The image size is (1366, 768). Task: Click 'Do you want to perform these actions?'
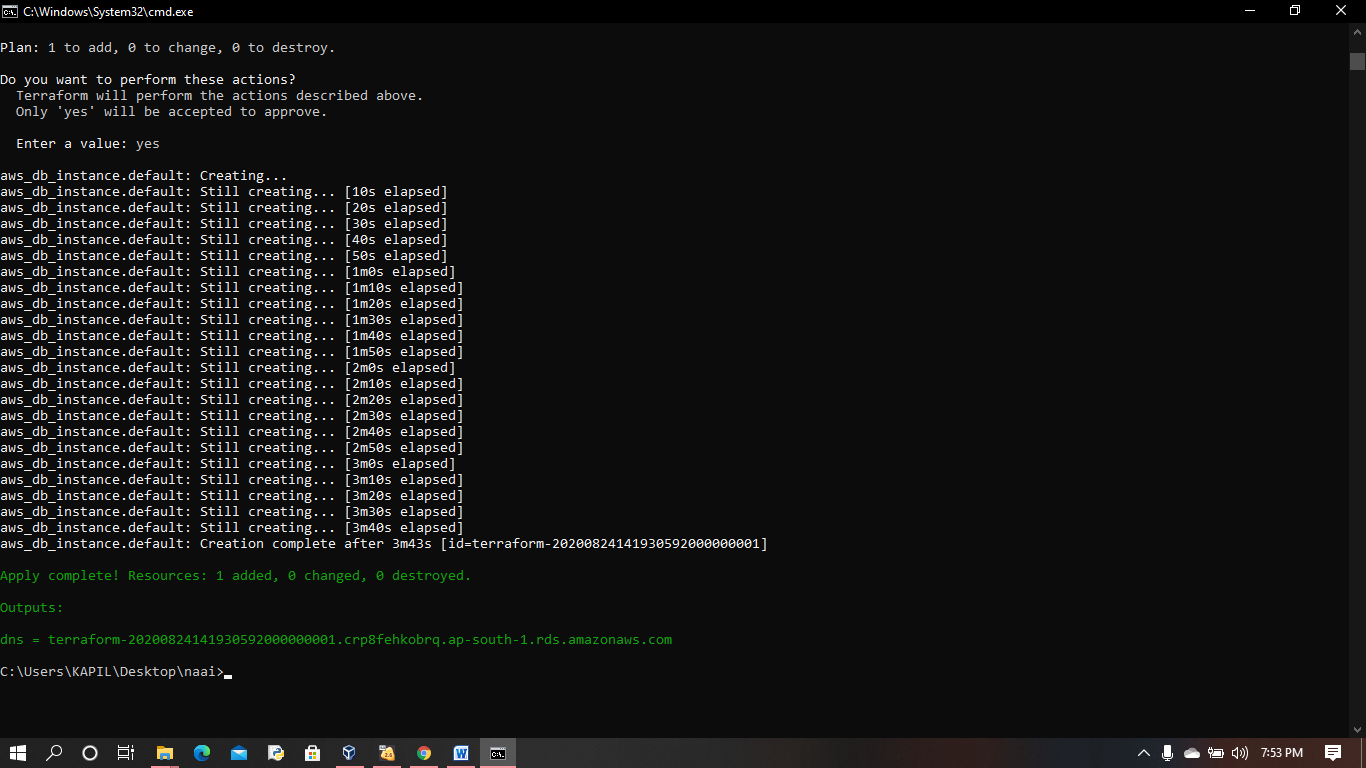point(148,80)
